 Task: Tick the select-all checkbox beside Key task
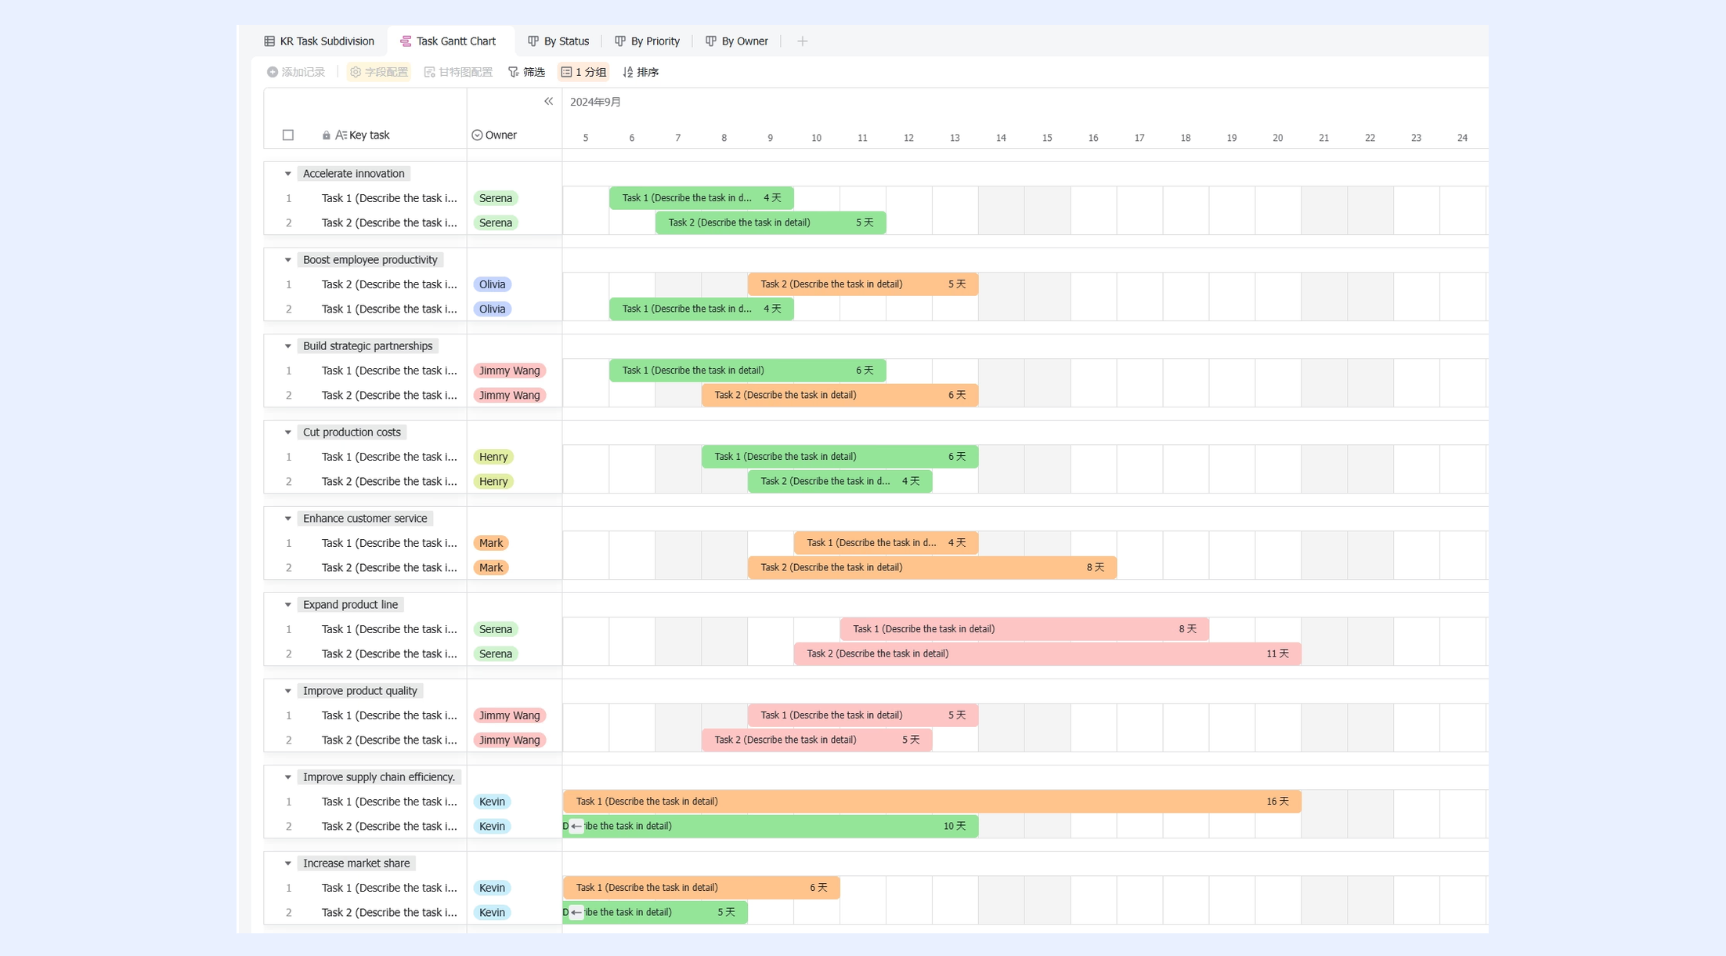pyautogui.click(x=288, y=135)
